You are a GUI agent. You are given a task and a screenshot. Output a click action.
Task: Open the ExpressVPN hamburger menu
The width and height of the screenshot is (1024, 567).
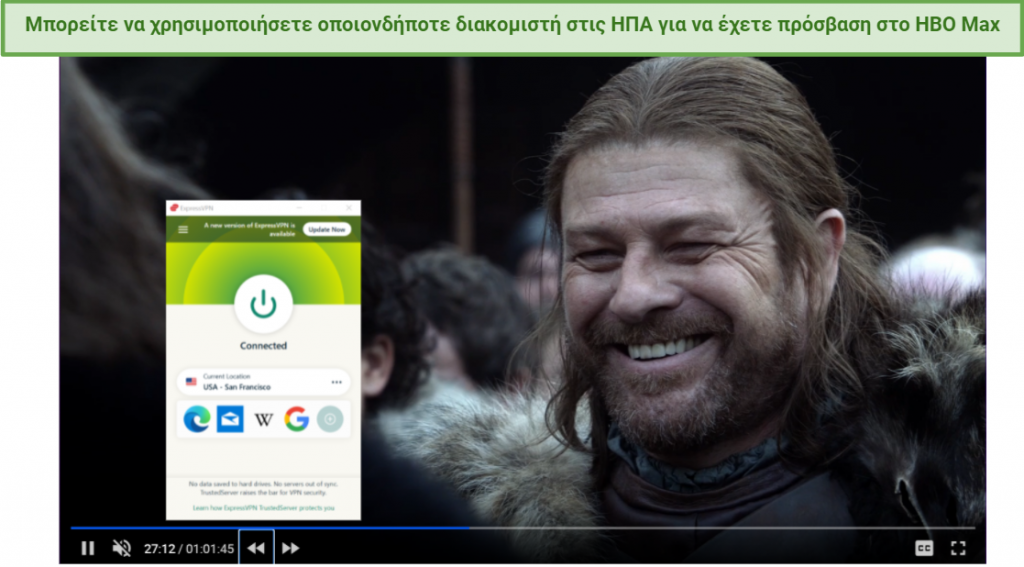[x=183, y=229]
